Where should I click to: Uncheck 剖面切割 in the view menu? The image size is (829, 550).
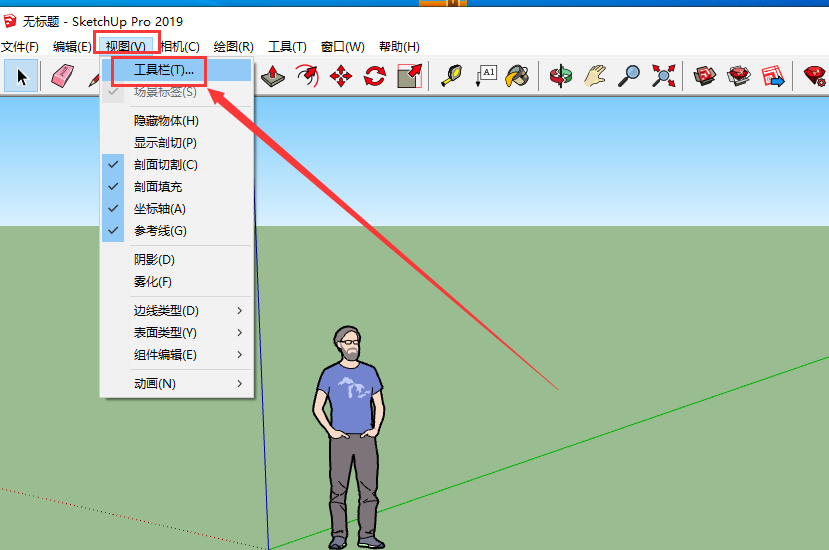166,165
